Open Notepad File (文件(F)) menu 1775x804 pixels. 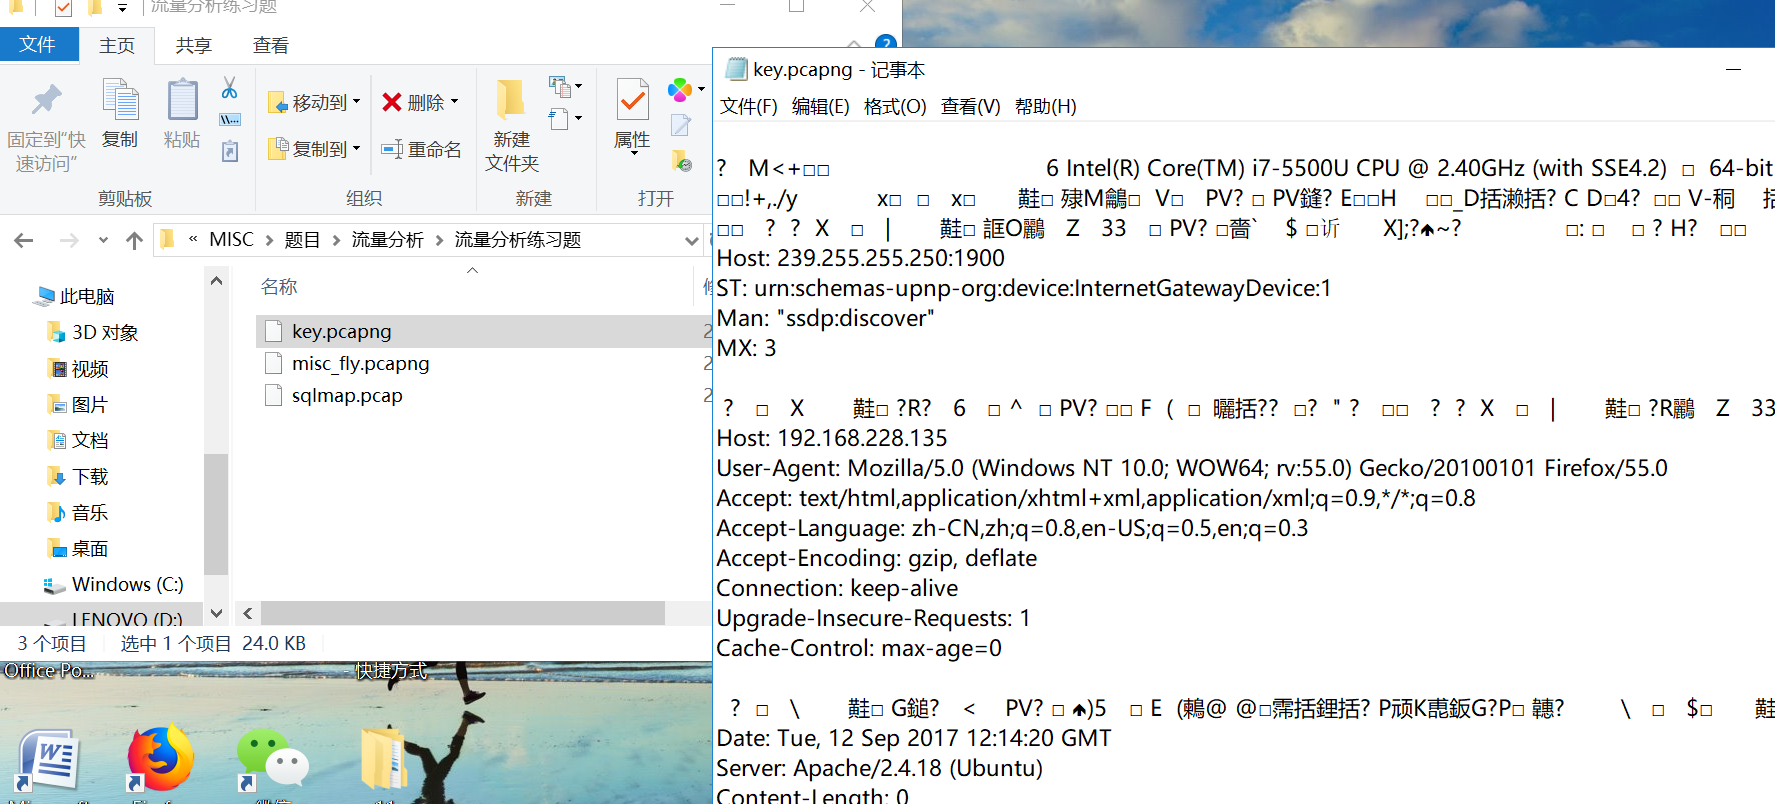click(749, 106)
